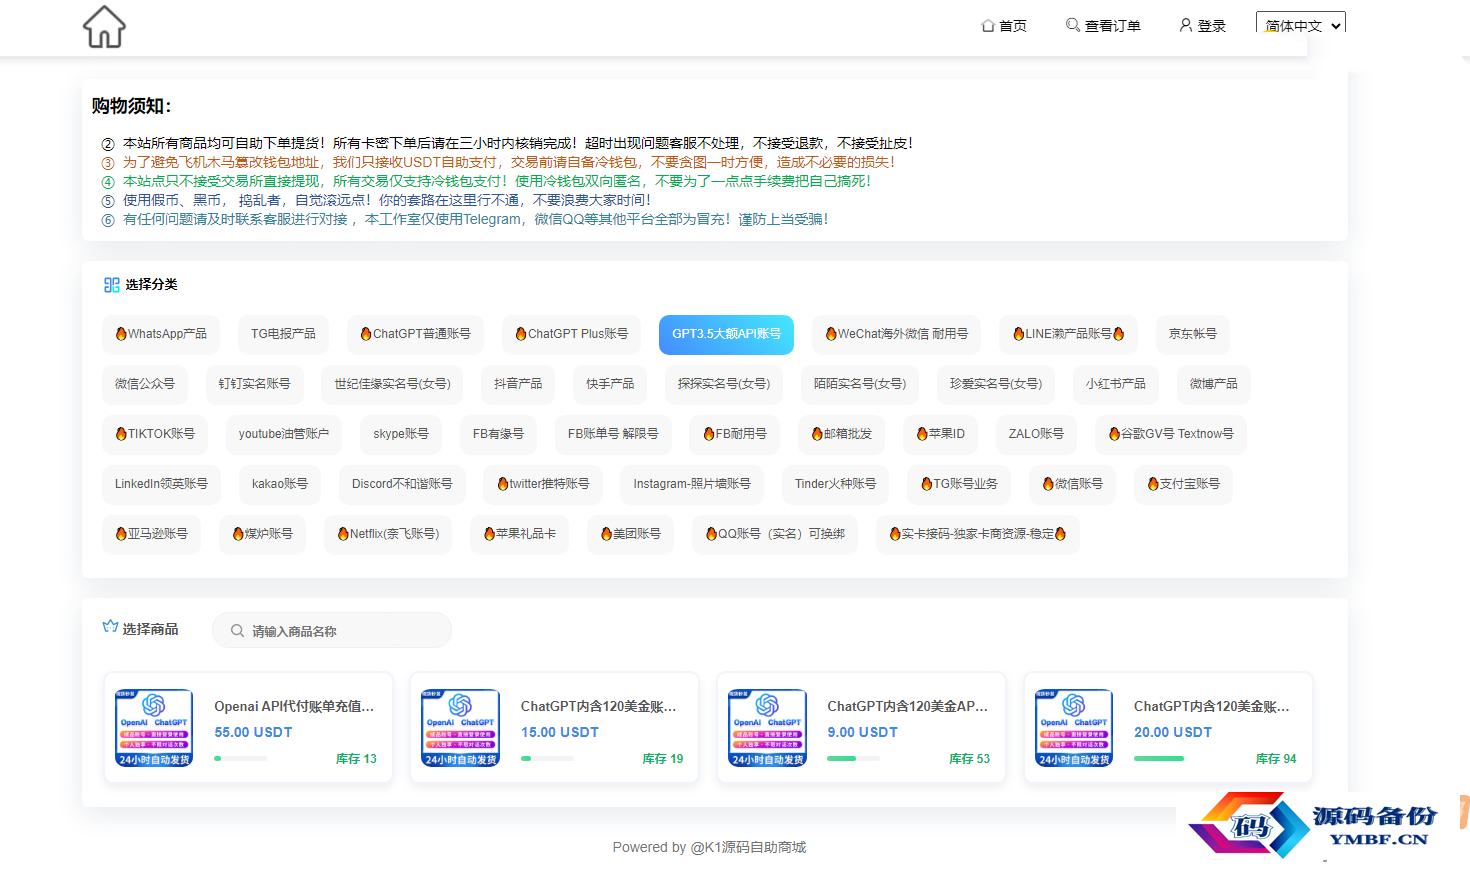Click the search magnifier icon in product search
Screen dimensions: 1470x870
point(237,631)
